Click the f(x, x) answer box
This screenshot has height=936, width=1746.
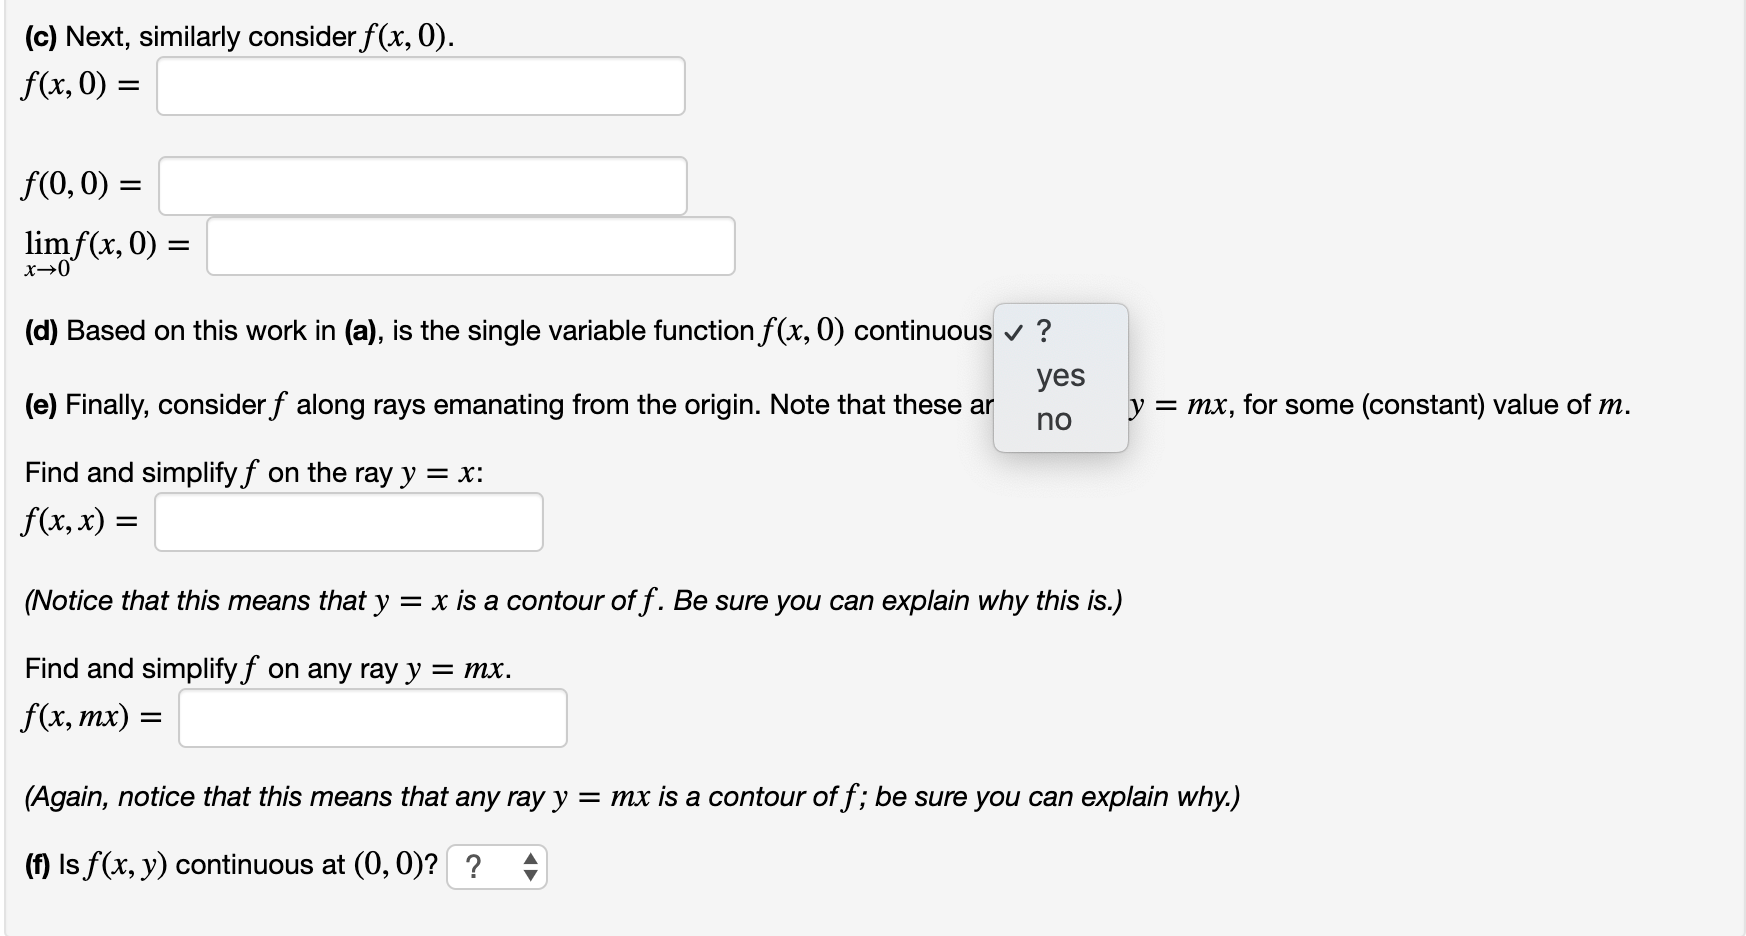coord(348,521)
